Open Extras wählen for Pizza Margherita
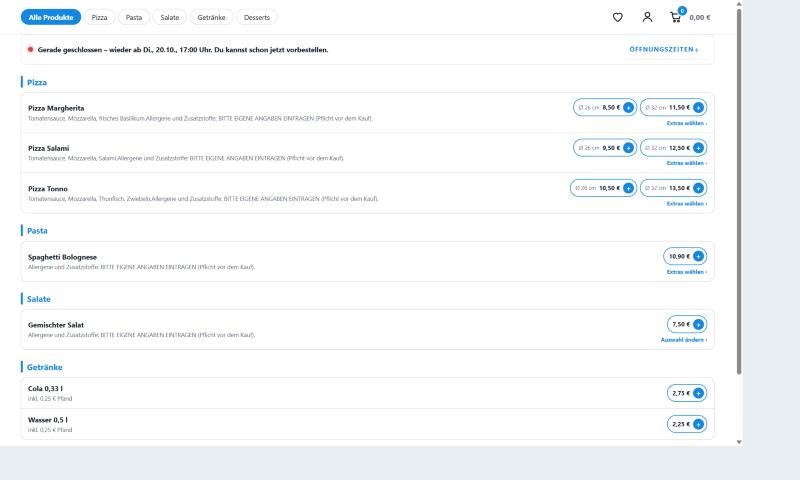This screenshot has height=480, width=800. [687, 123]
